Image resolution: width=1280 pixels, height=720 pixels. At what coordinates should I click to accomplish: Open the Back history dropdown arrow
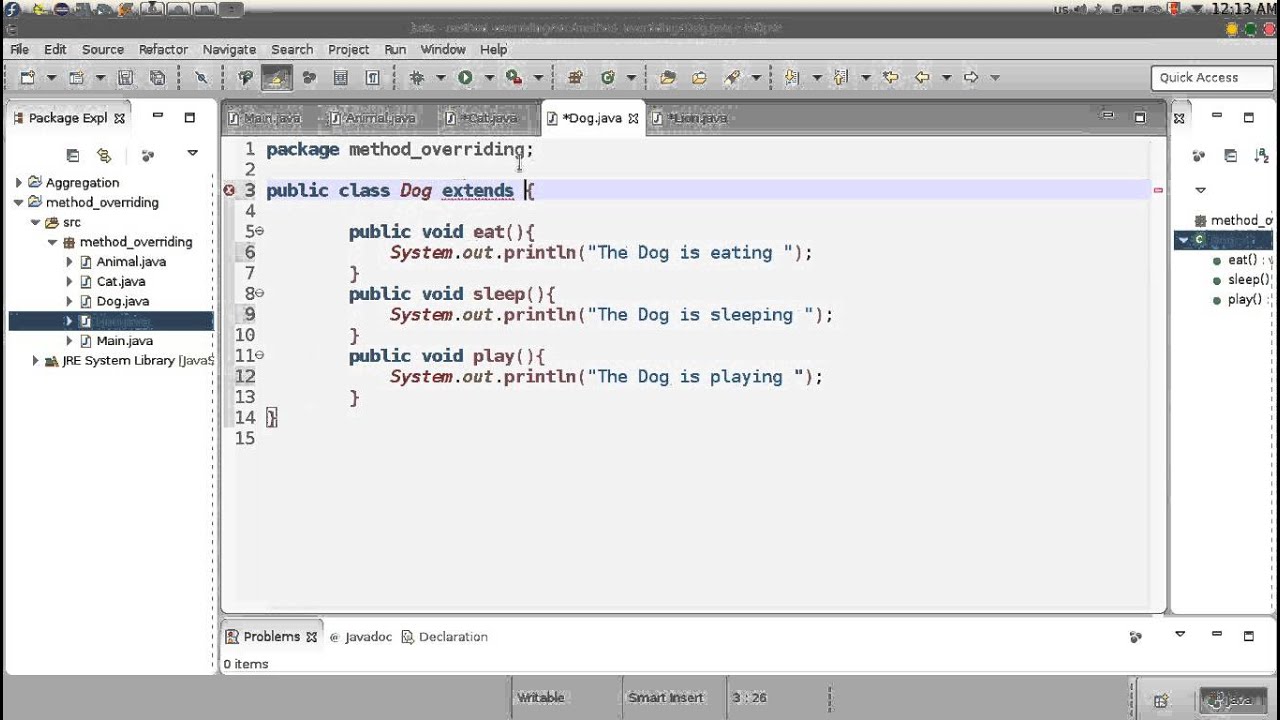(x=946, y=77)
